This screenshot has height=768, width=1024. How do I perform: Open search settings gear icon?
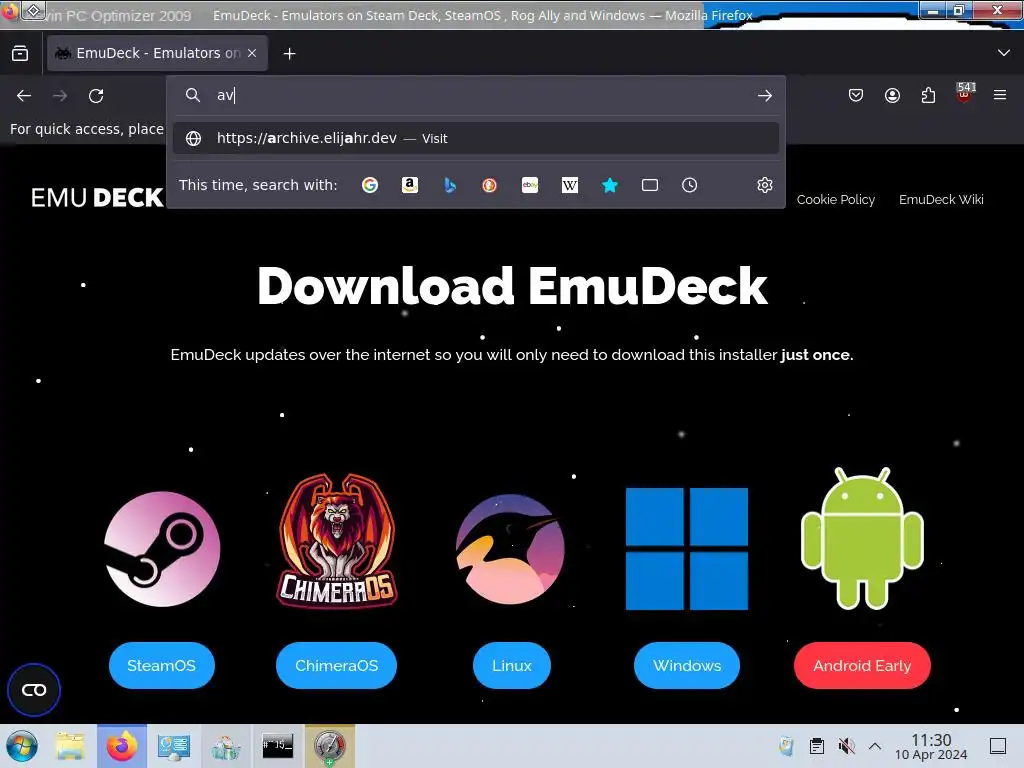point(765,185)
